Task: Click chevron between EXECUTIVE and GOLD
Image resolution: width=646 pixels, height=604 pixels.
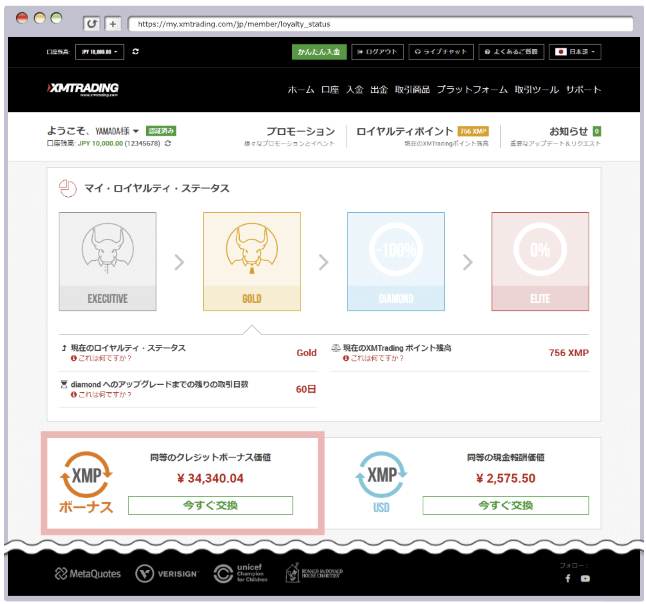Action: pos(179,262)
